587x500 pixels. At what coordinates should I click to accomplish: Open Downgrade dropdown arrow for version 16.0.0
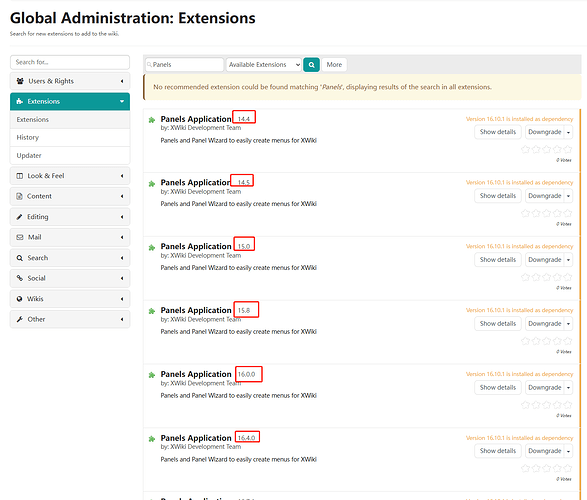[568, 387]
